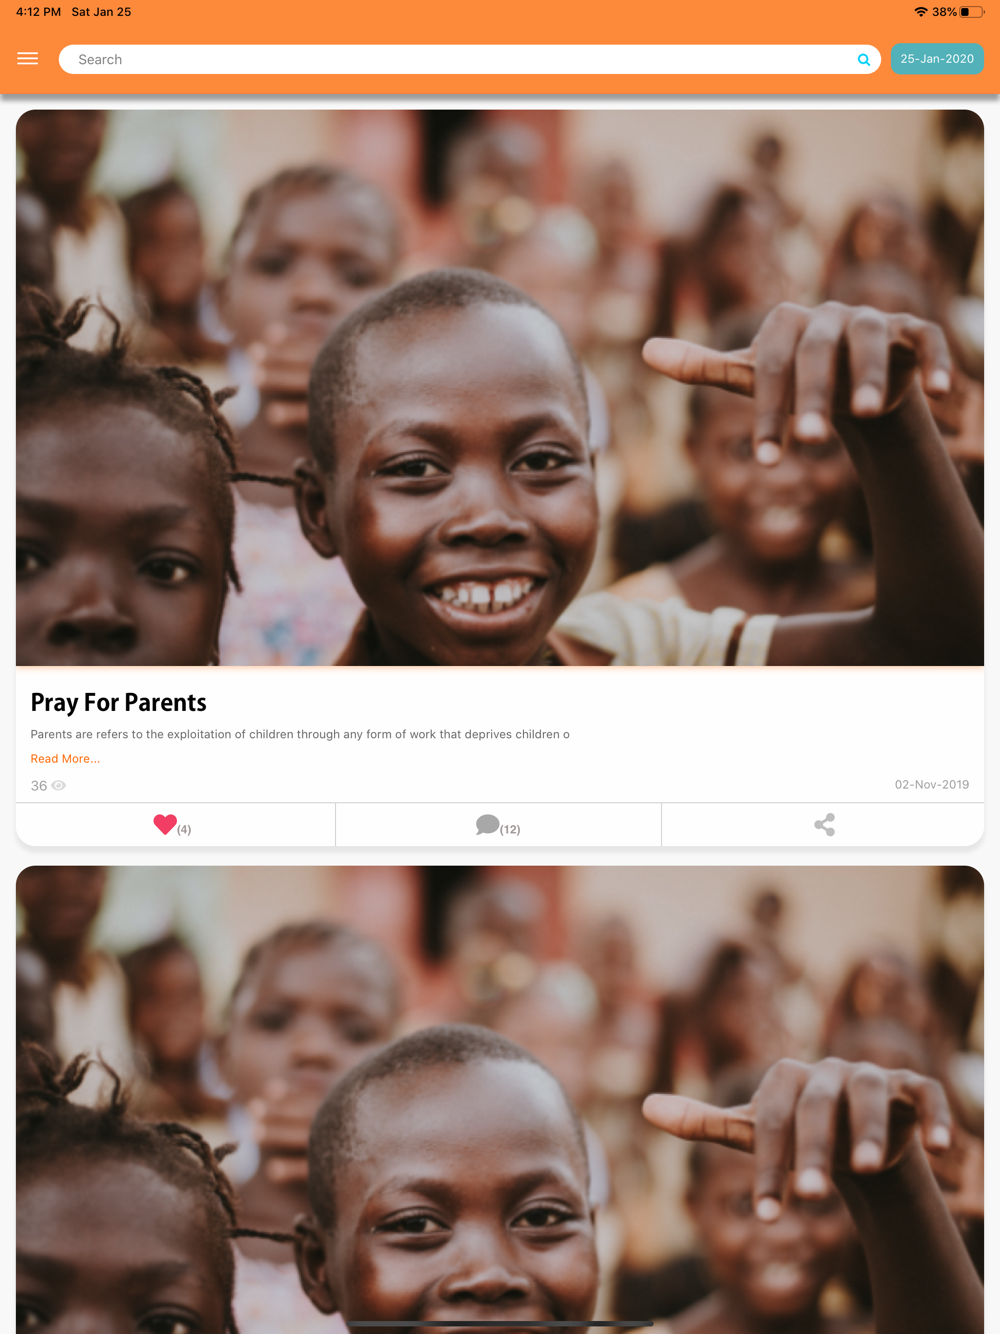Open the hamburger menu
1000x1334 pixels.
click(x=28, y=59)
